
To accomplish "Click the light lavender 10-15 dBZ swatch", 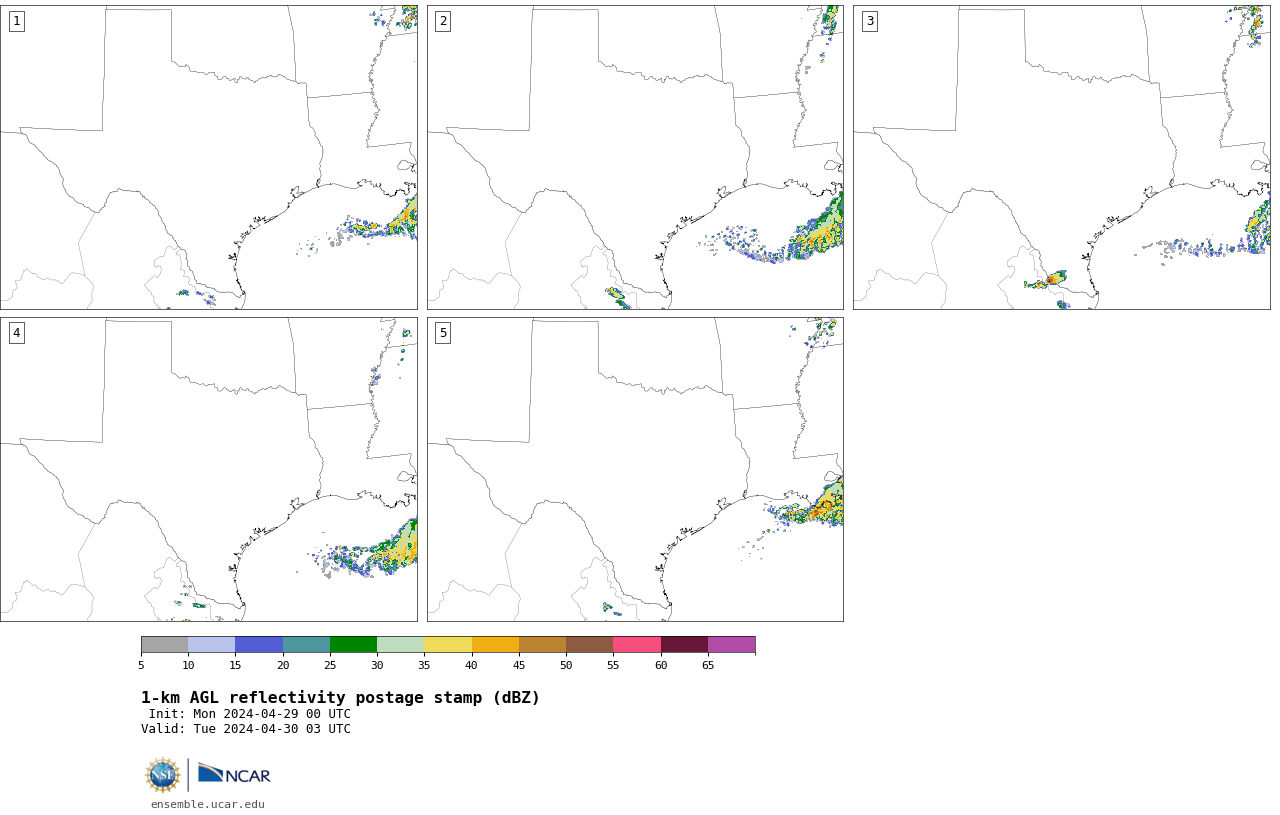I will (211, 645).
